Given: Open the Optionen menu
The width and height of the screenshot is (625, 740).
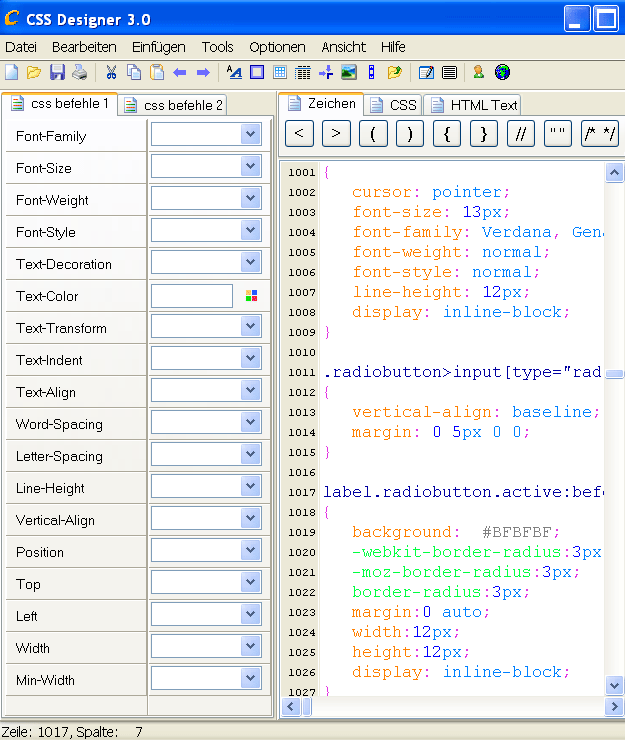Looking at the screenshot, I should (x=277, y=47).
